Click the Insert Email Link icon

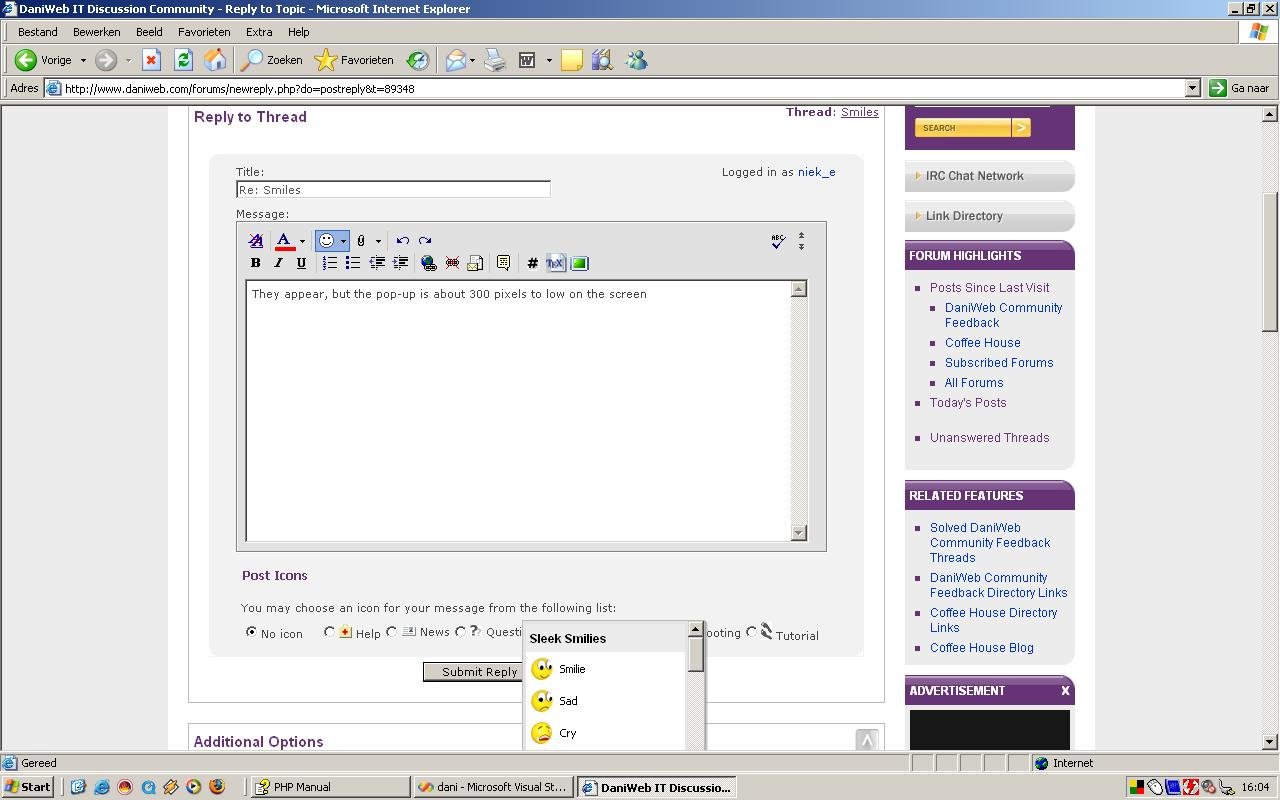tap(475, 263)
